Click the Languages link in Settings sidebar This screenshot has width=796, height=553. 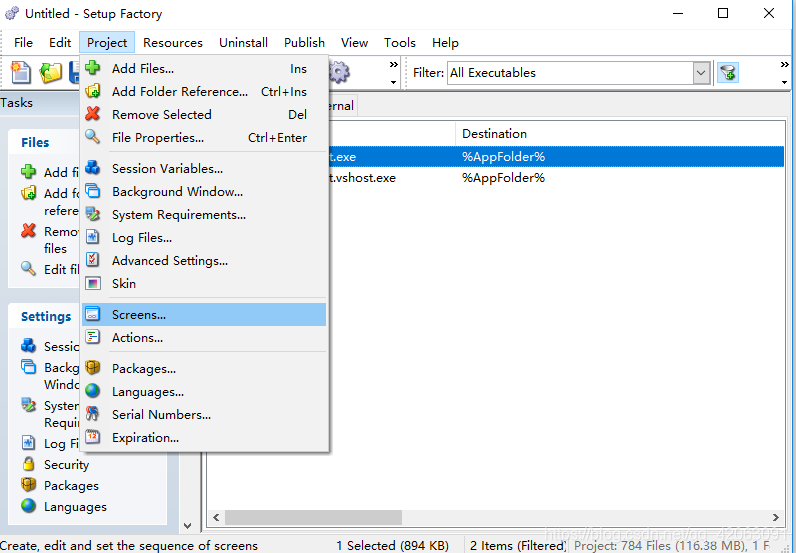(x=75, y=506)
